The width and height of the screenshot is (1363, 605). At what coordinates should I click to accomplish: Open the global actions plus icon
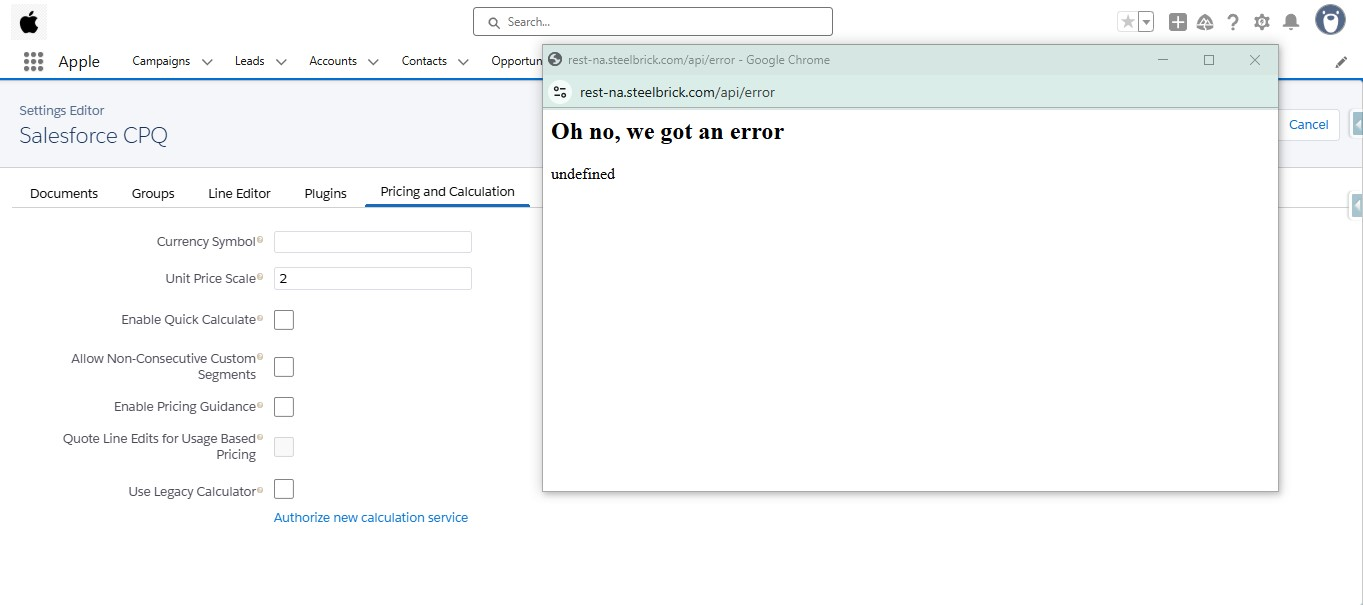tap(1178, 22)
